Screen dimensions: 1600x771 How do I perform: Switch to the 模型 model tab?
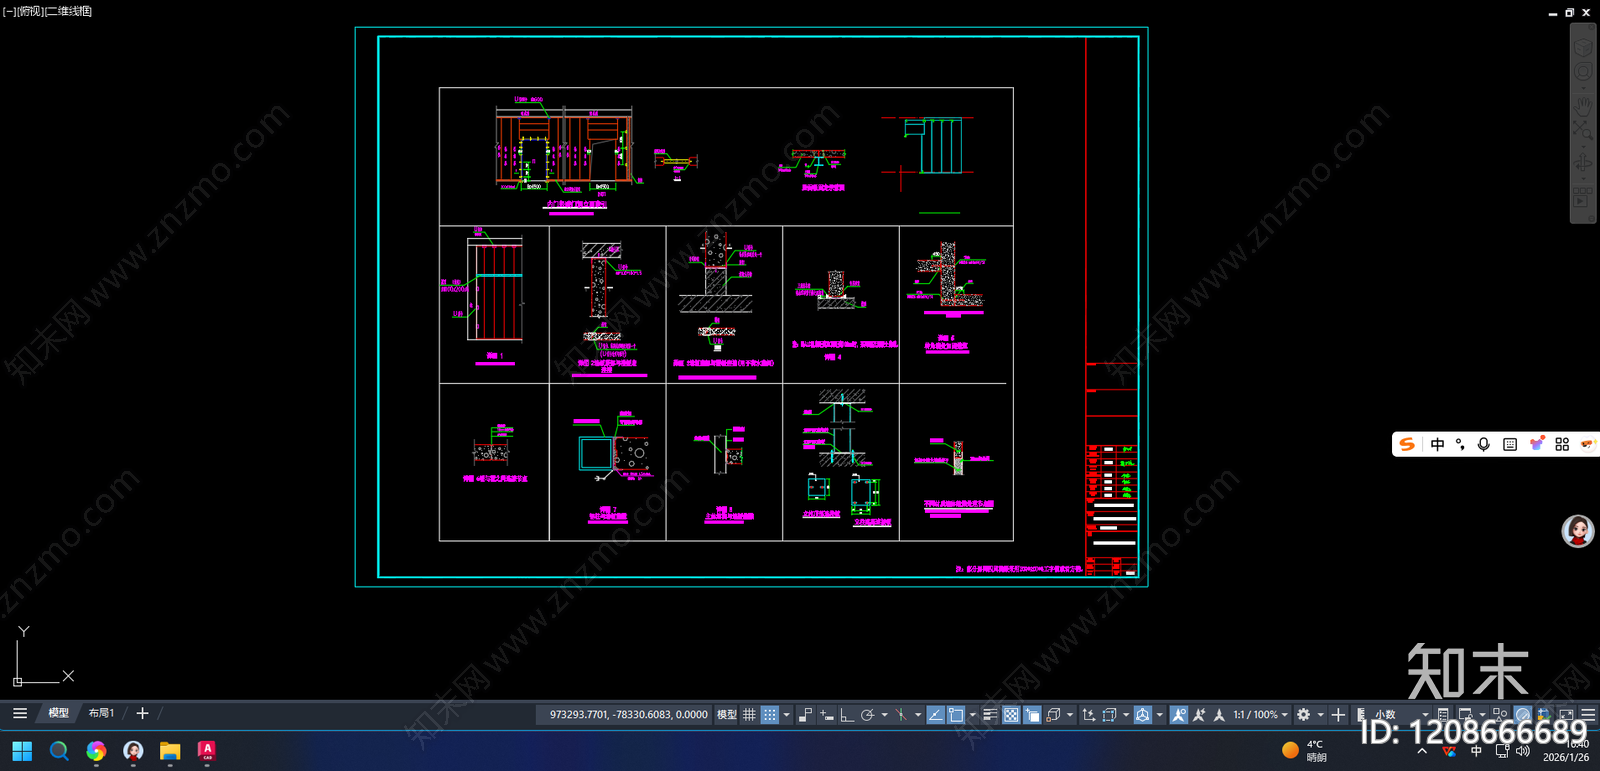coord(58,713)
